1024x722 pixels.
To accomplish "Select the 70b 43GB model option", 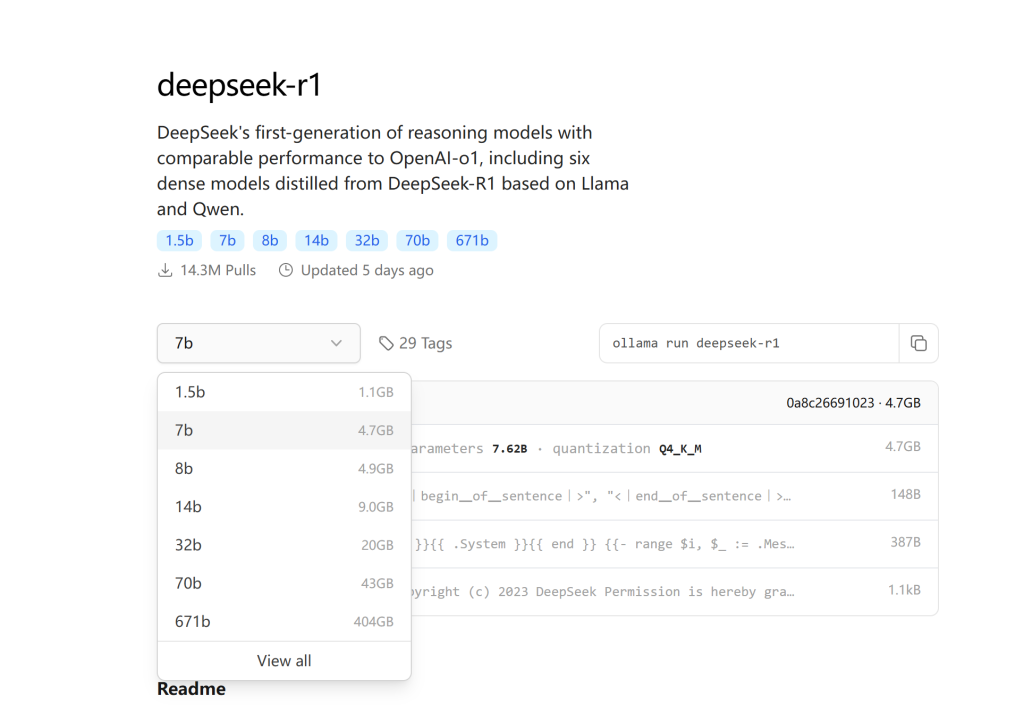I will 284,583.
